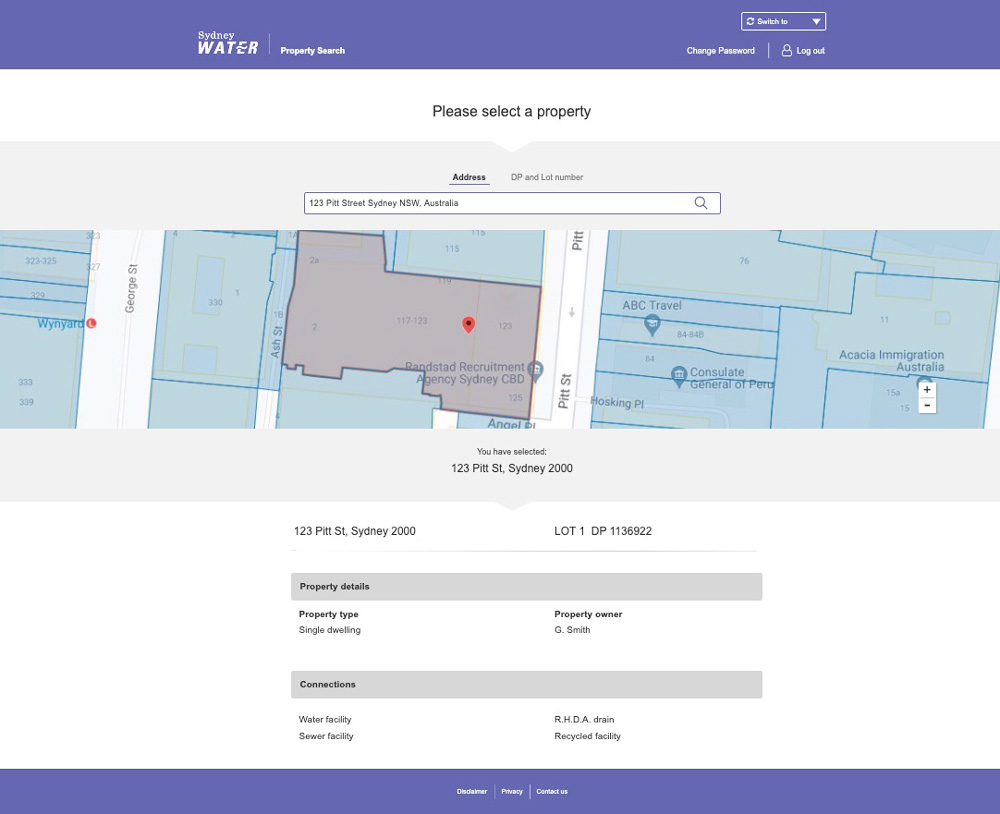This screenshot has height=814, width=1000.
Task: Click the Property Search header link
Action: (312, 51)
